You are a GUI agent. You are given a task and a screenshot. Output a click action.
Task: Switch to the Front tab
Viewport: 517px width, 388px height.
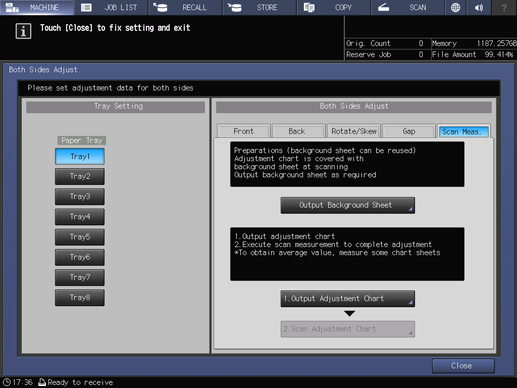[244, 131]
